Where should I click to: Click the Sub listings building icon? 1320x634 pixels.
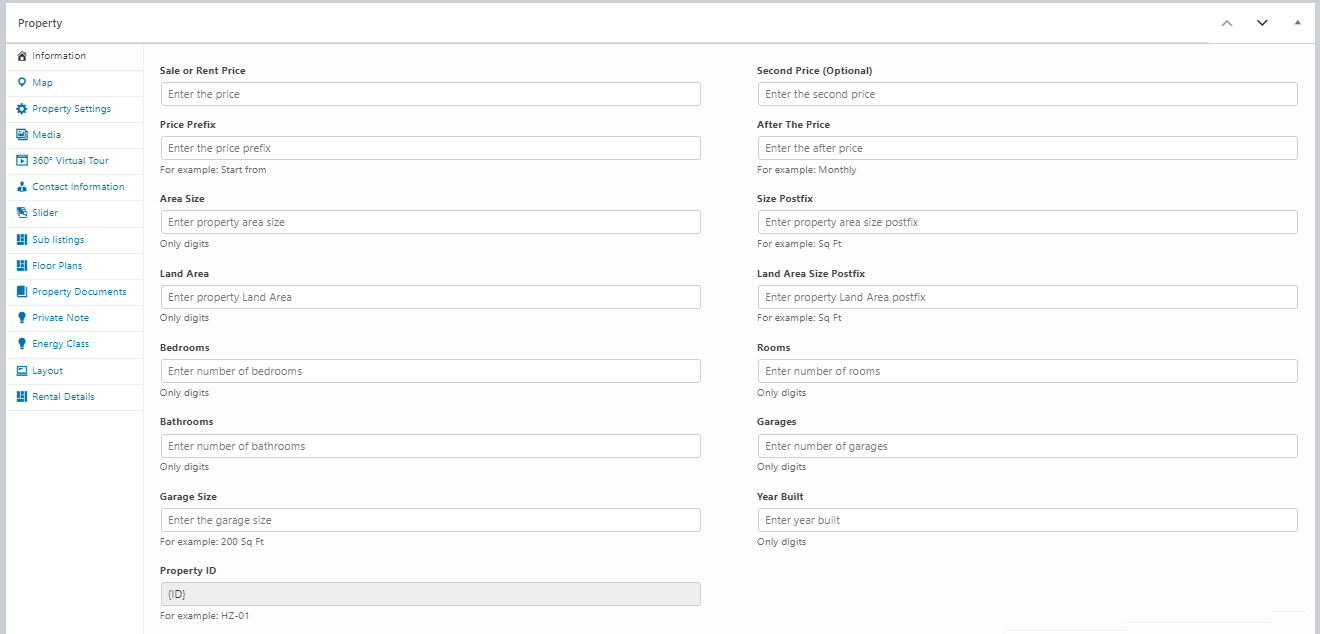pyautogui.click(x=22, y=240)
